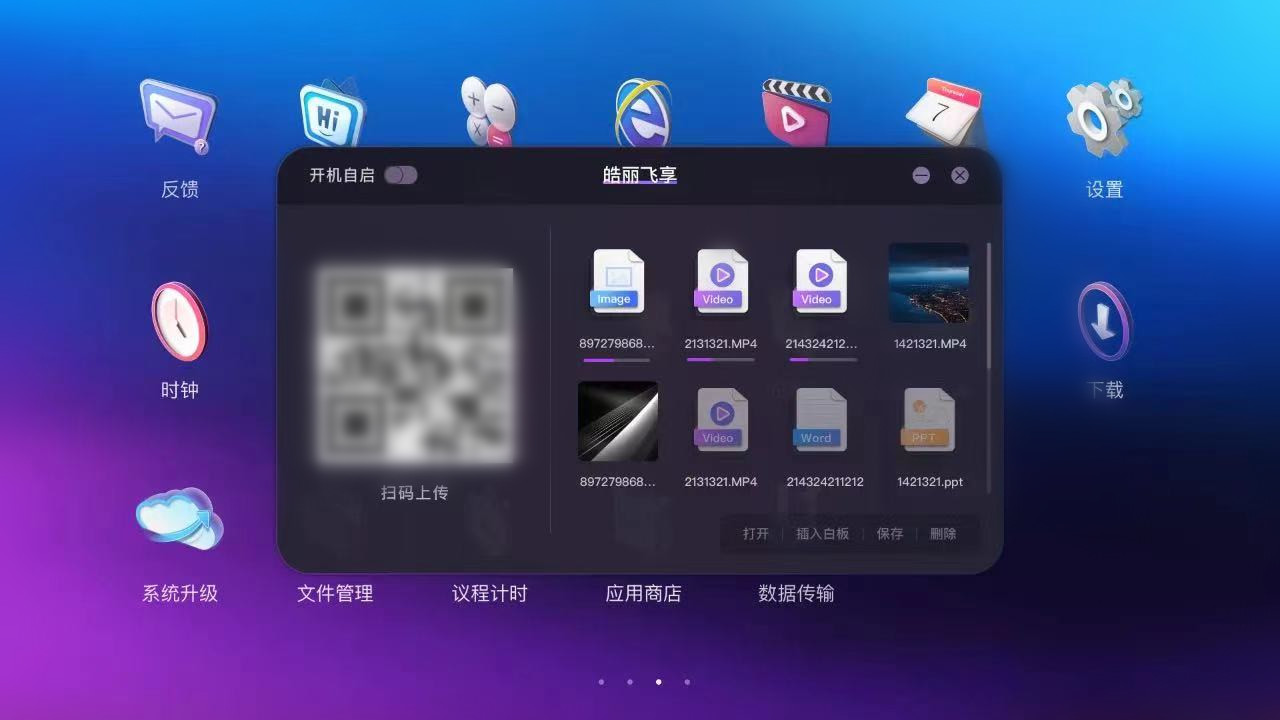Go to the first page indicator dot
This screenshot has width=1280, height=720.
tap(601, 682)
